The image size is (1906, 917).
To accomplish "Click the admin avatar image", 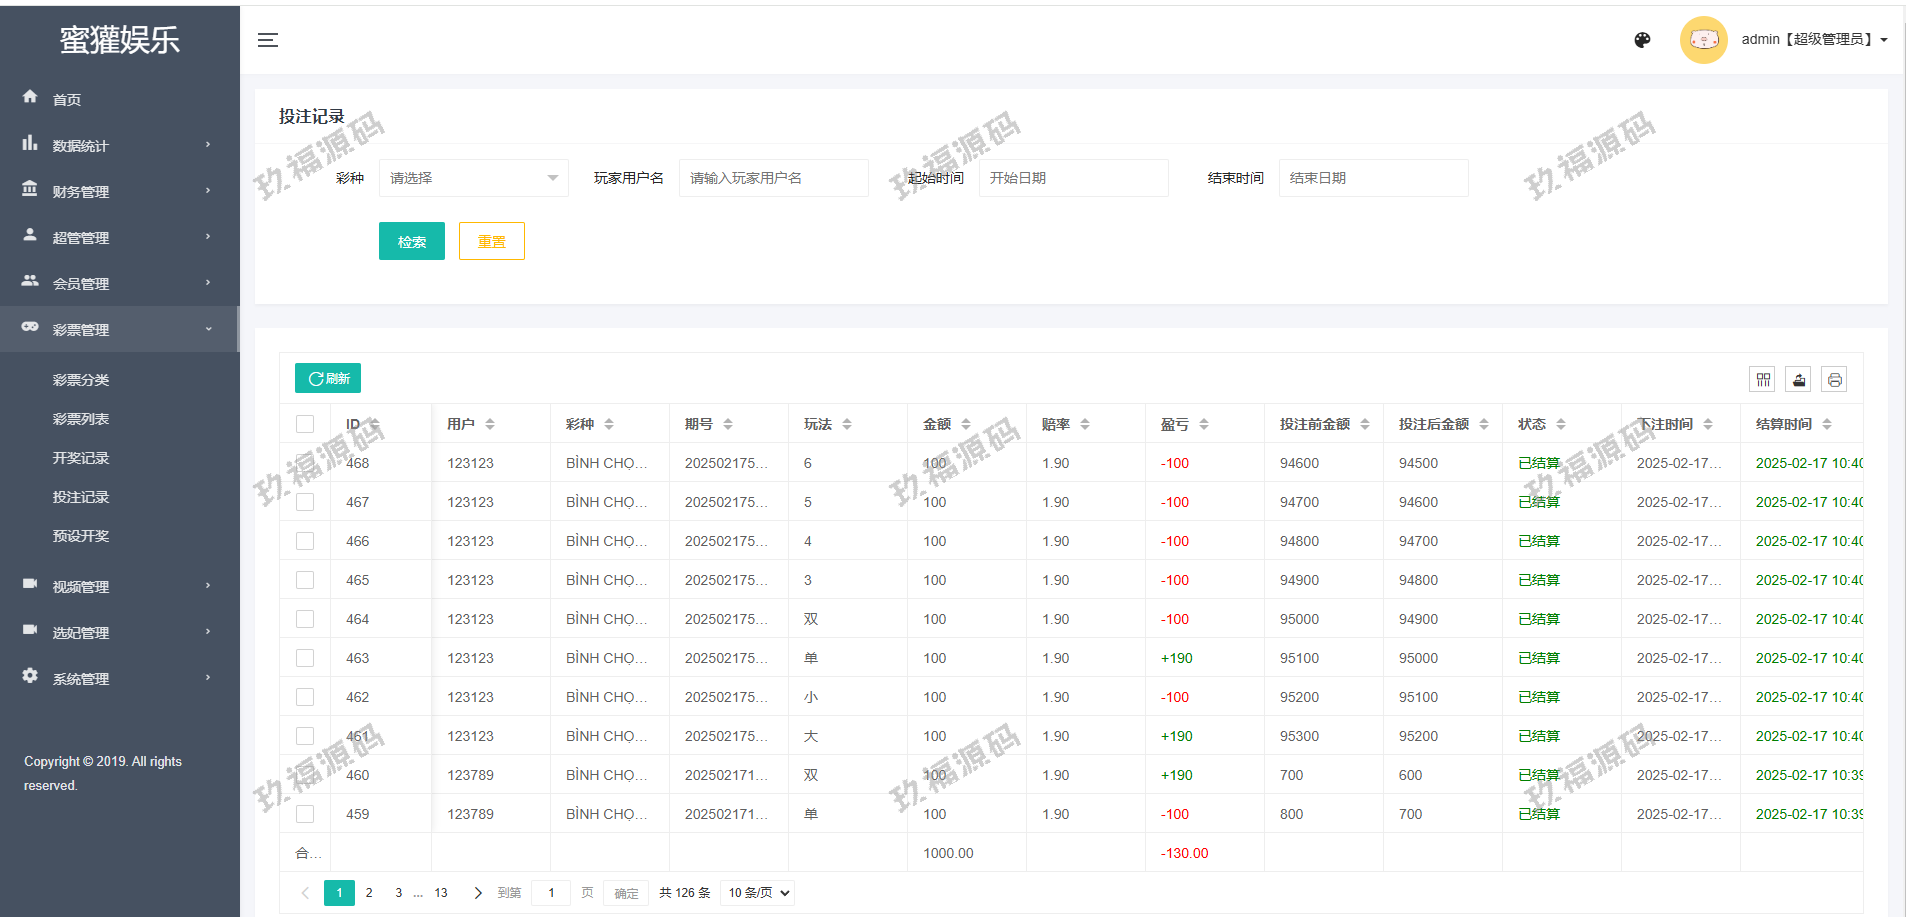I will (x=1703, y=40).
